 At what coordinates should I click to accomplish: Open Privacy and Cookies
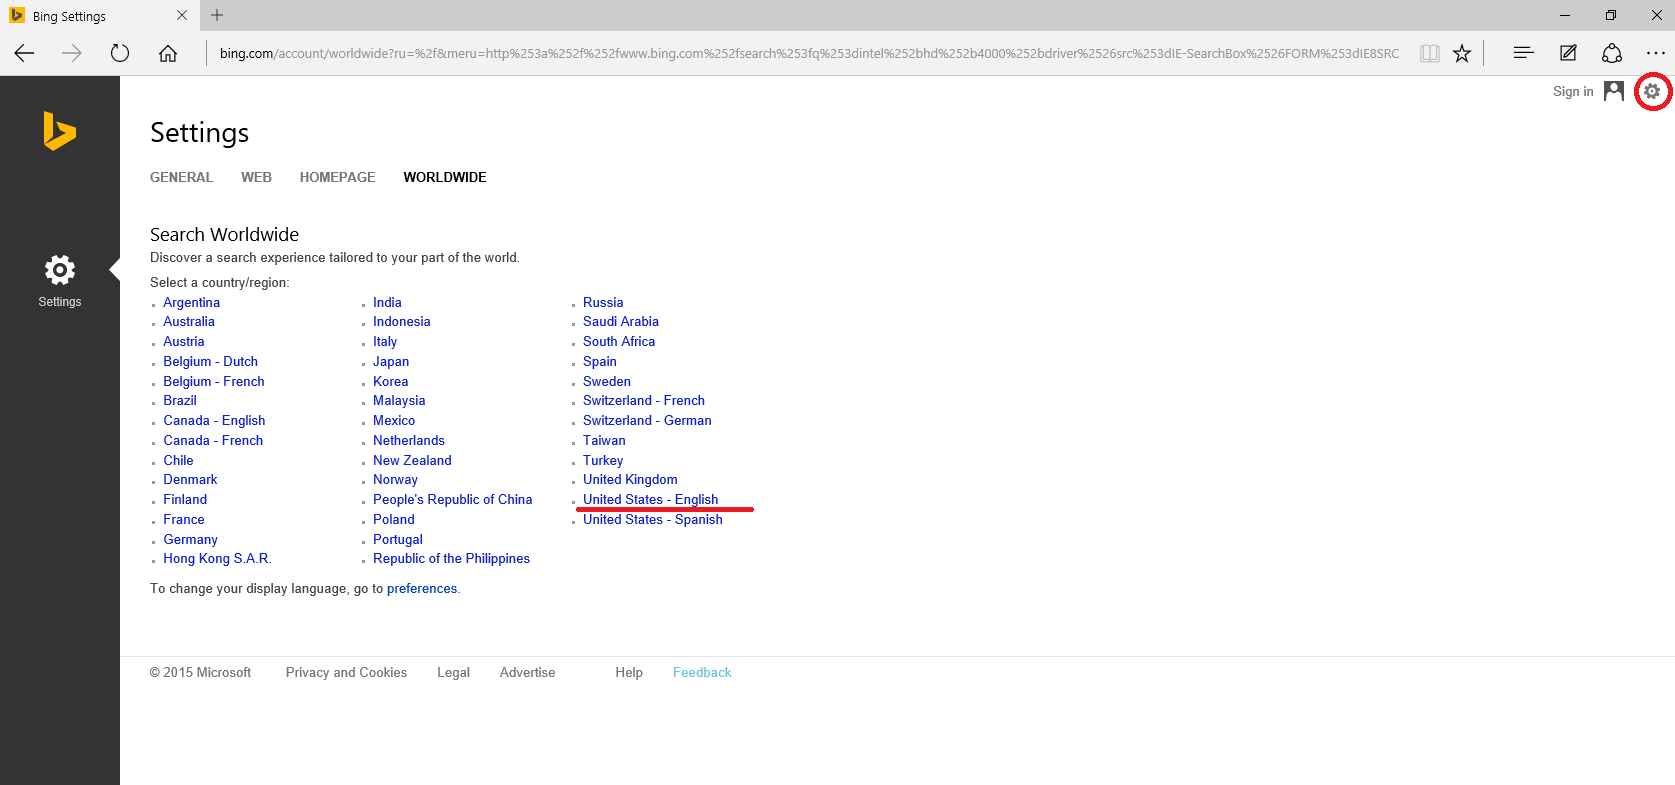[x=346, y=672]
